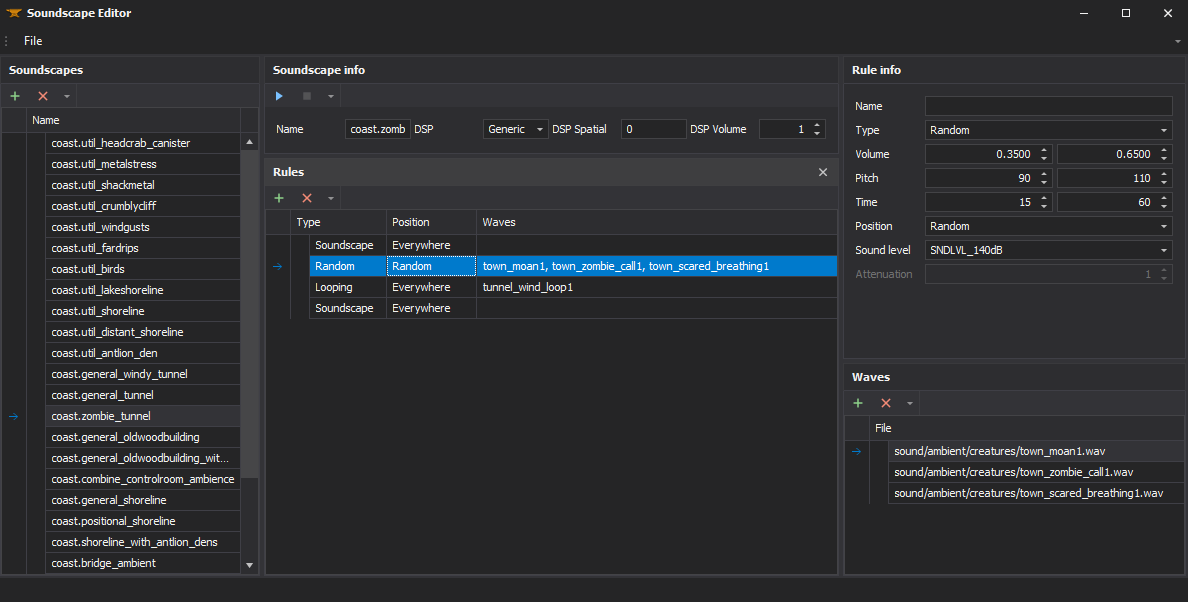Click the rule Name input field
The width and height of the screenshot is (1188, 602).
(x=1048, y=106)
